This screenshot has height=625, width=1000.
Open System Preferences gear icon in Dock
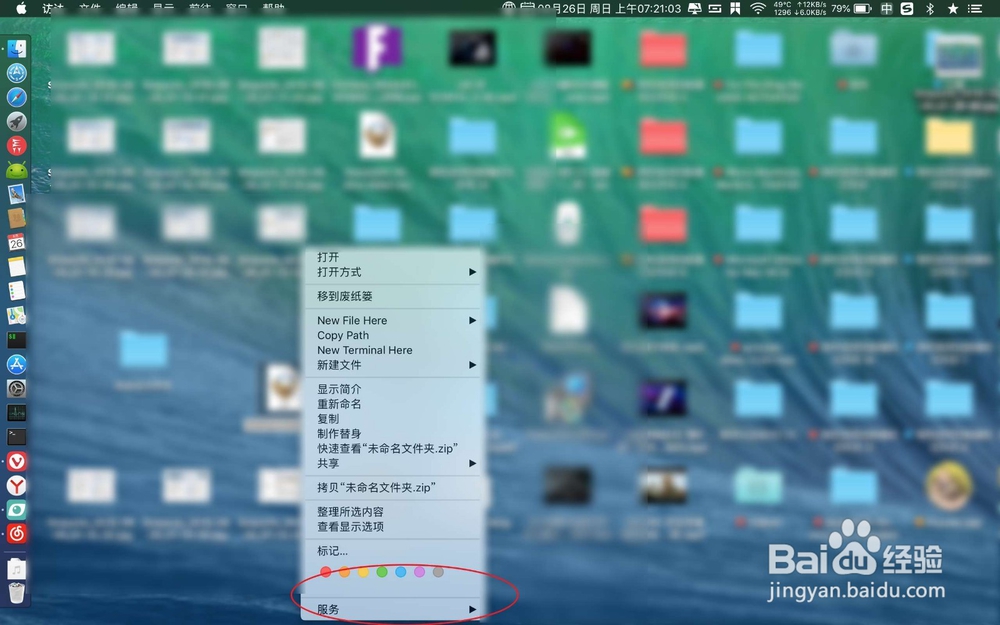(17, 388)
